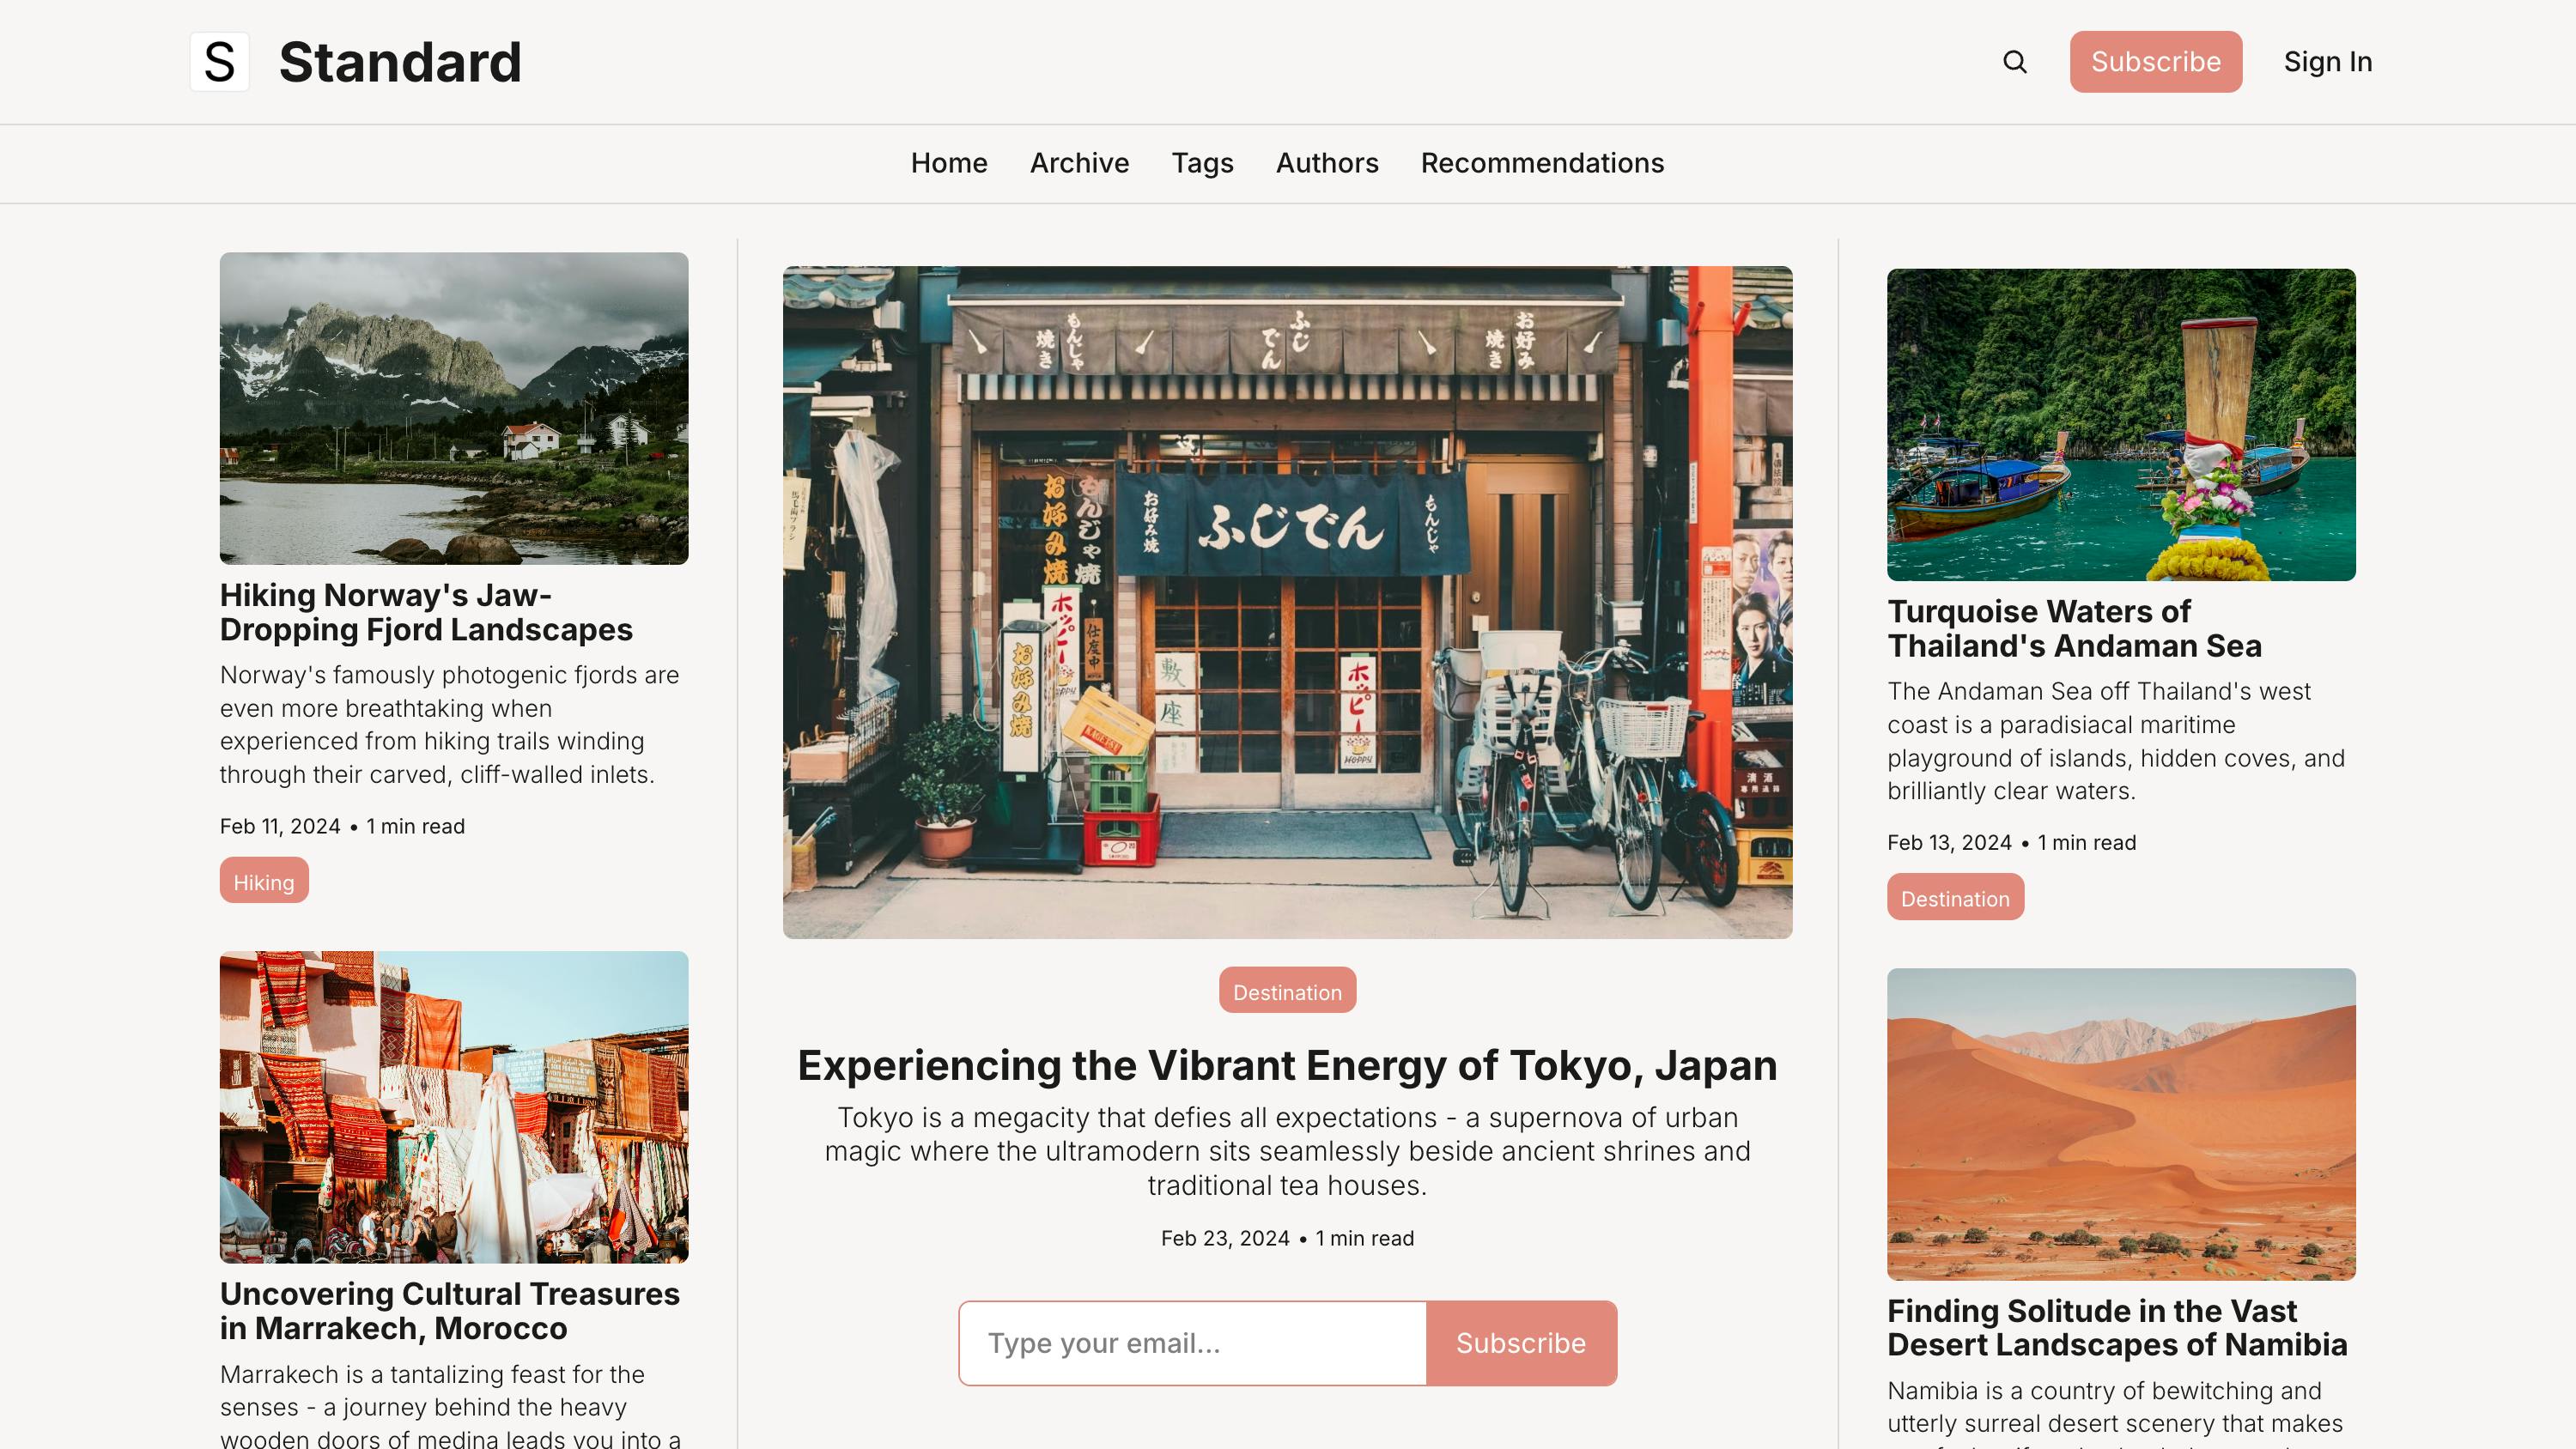The image size is (2576, 1449).
Task: Click the email input field
Action: pos(1190,1342)
